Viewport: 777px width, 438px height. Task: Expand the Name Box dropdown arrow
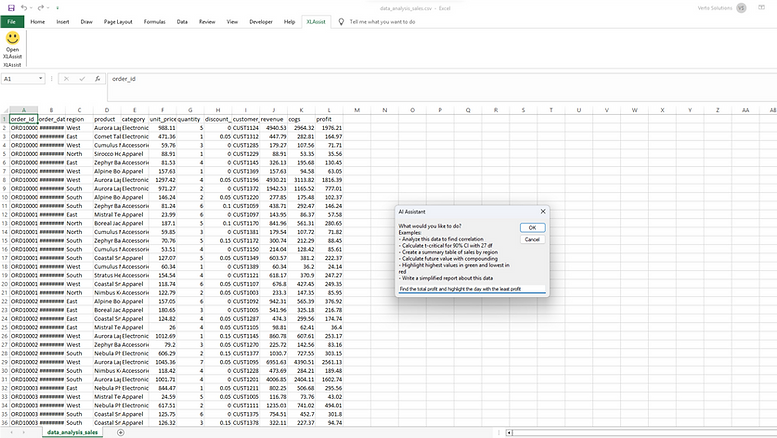(x=41, y=79)
